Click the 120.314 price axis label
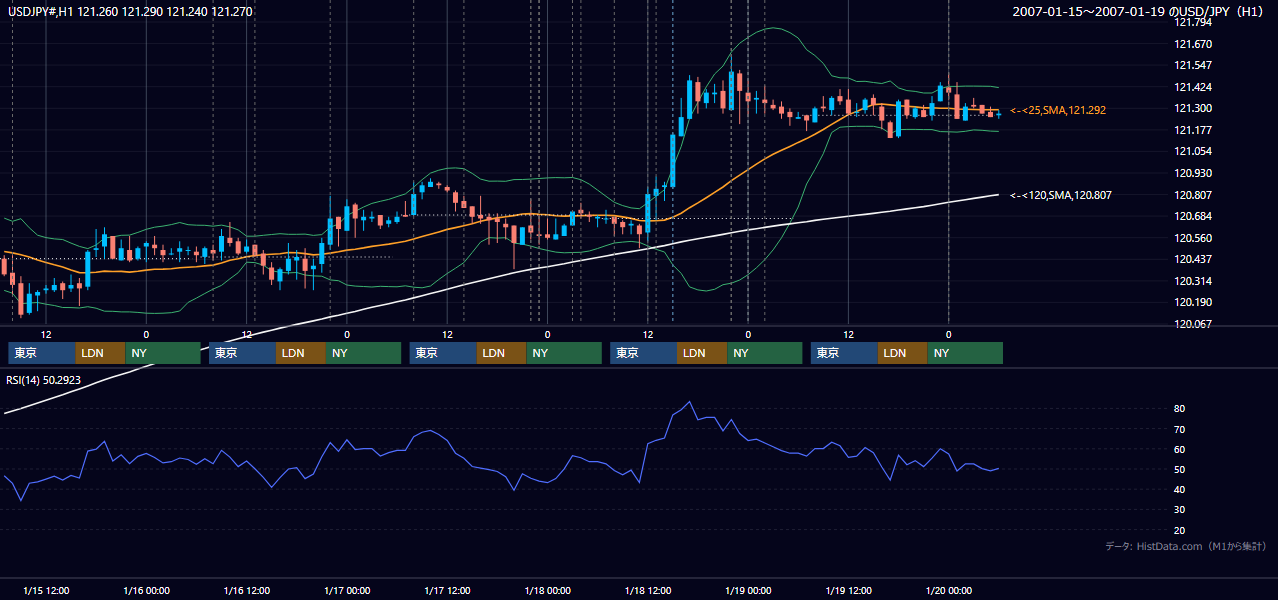This screenshot has width=1278, height=600. pyautogui.click(x=1193, y=281)
